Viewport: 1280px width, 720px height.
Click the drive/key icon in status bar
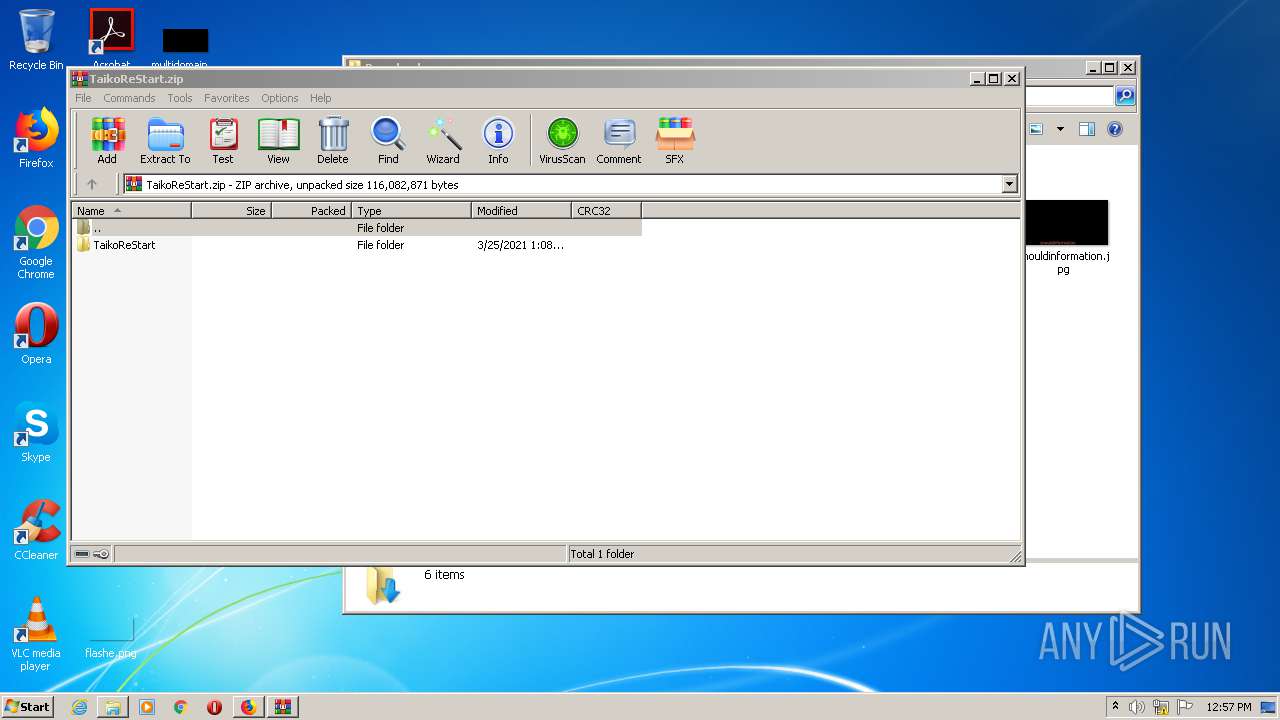[x=92, y=554]
